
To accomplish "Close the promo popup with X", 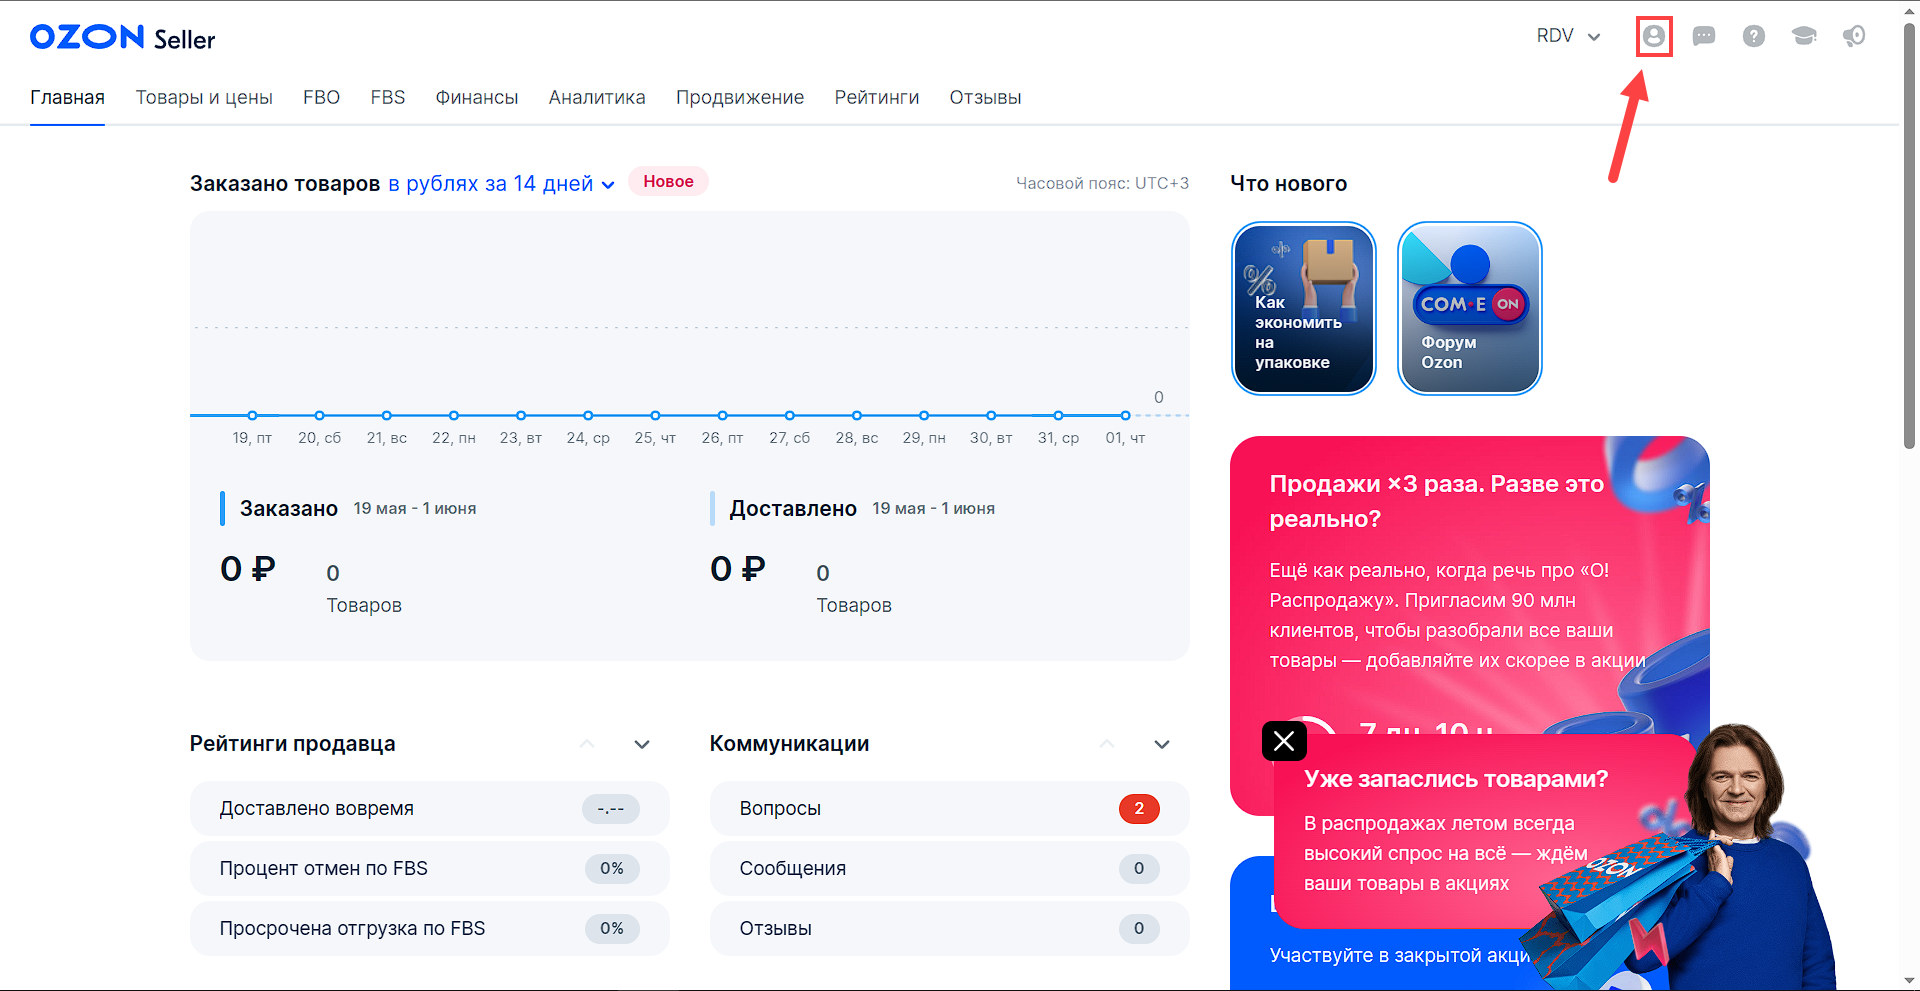I will tap(1284, 741).
